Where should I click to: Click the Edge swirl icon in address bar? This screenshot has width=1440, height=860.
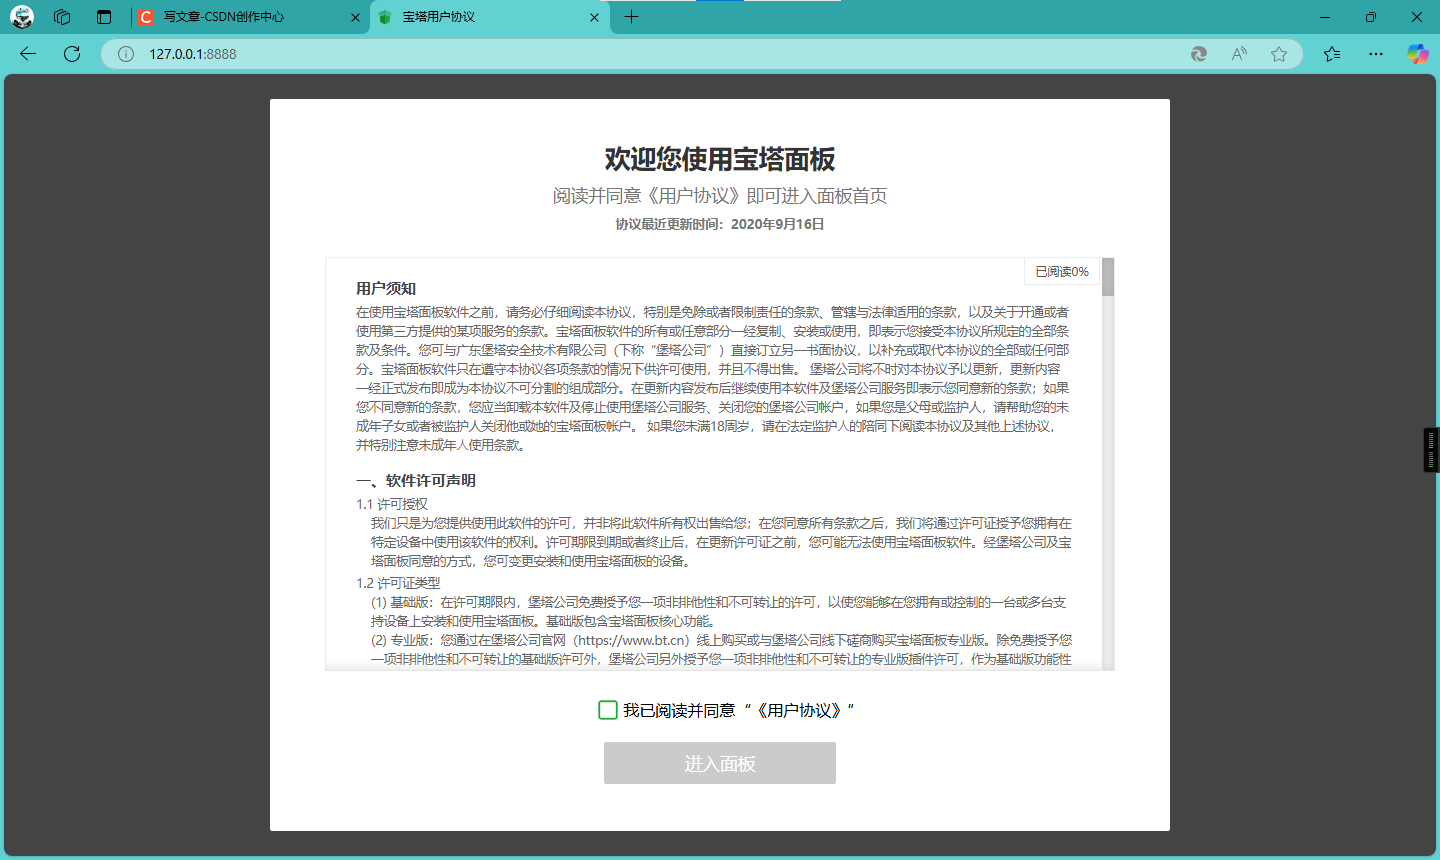(x=1199, y=54)
